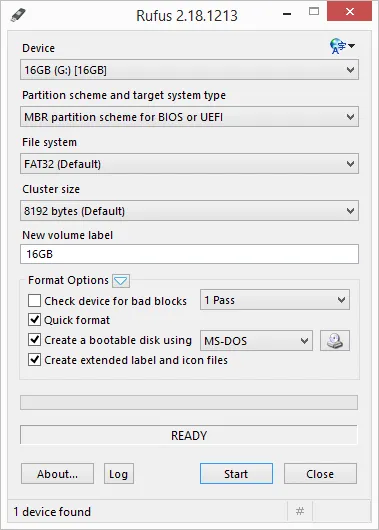
Task: Click the Start button
Action: tap(236, 474)
